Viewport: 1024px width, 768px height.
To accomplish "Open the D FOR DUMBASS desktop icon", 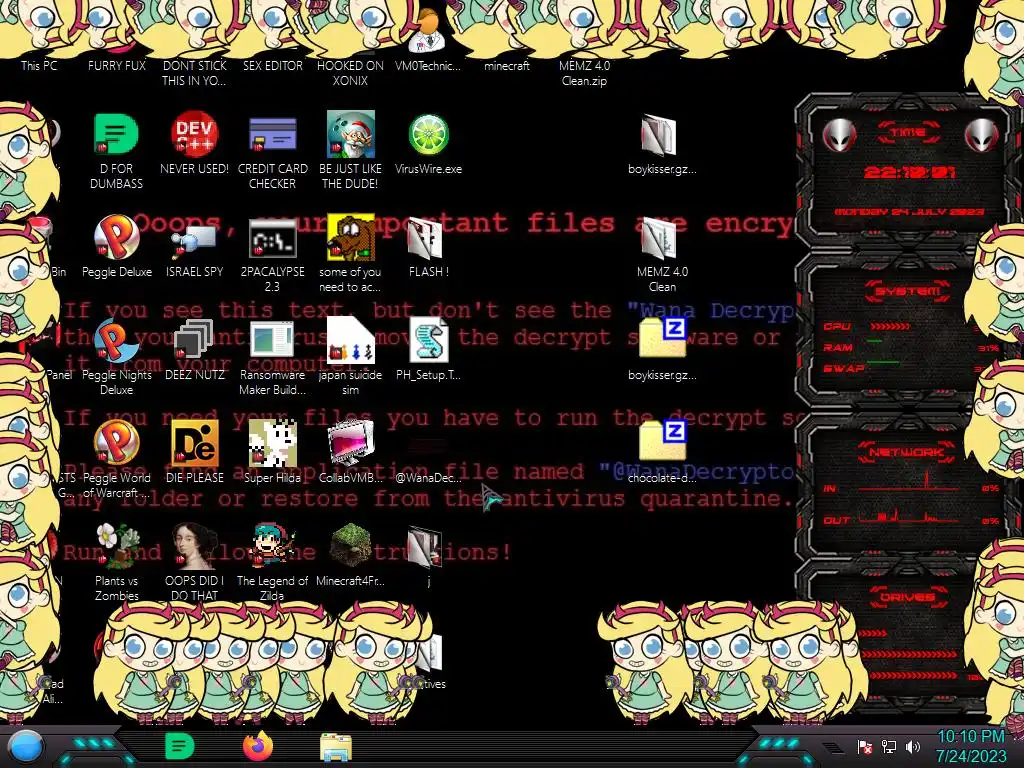I will [x=116, y=135].
